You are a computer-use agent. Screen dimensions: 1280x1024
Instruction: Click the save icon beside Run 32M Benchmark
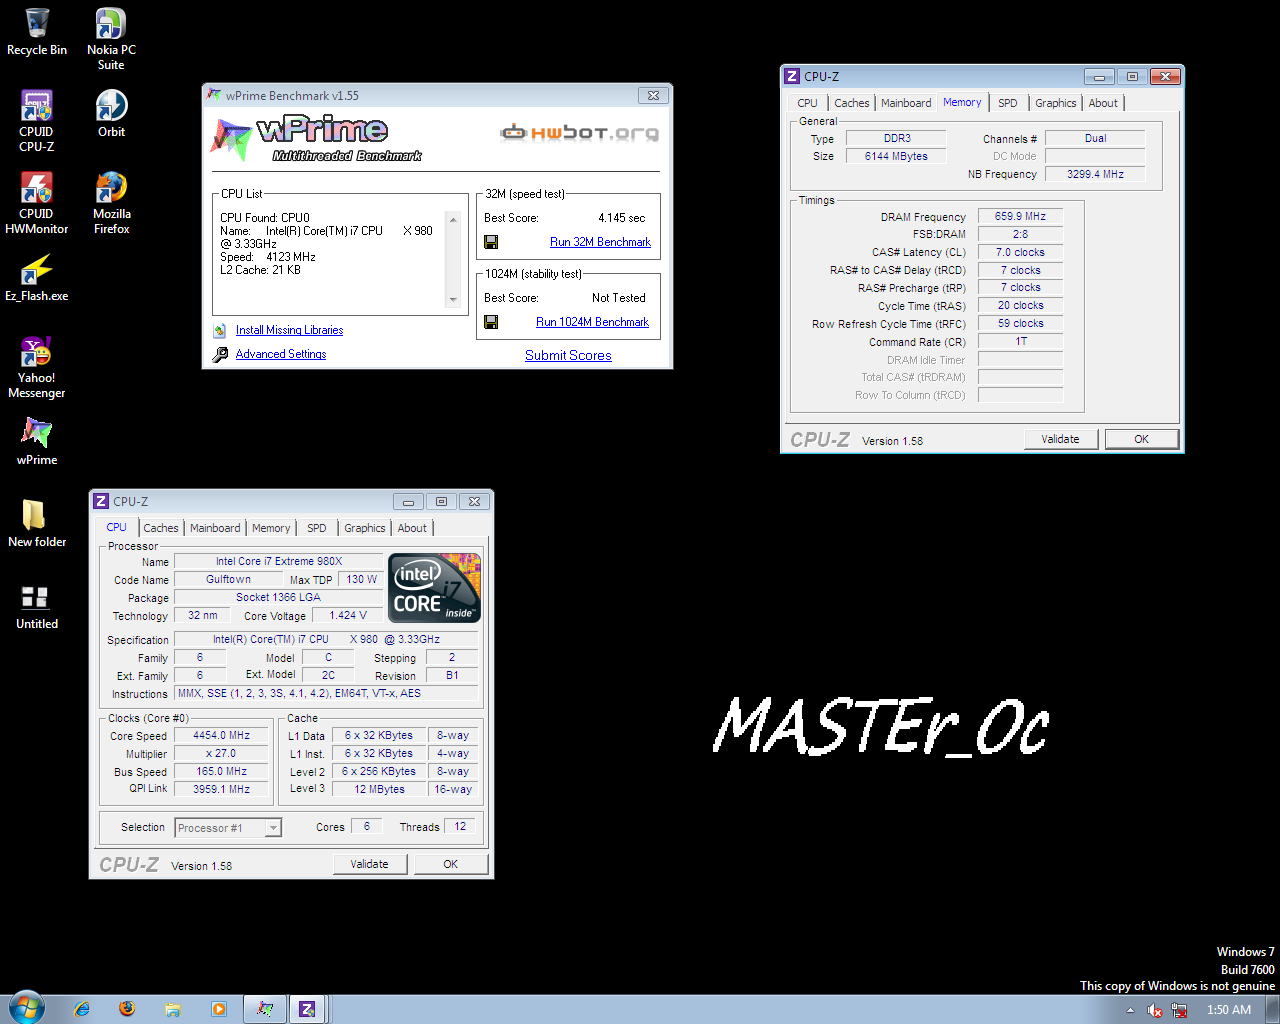point(491,242)
